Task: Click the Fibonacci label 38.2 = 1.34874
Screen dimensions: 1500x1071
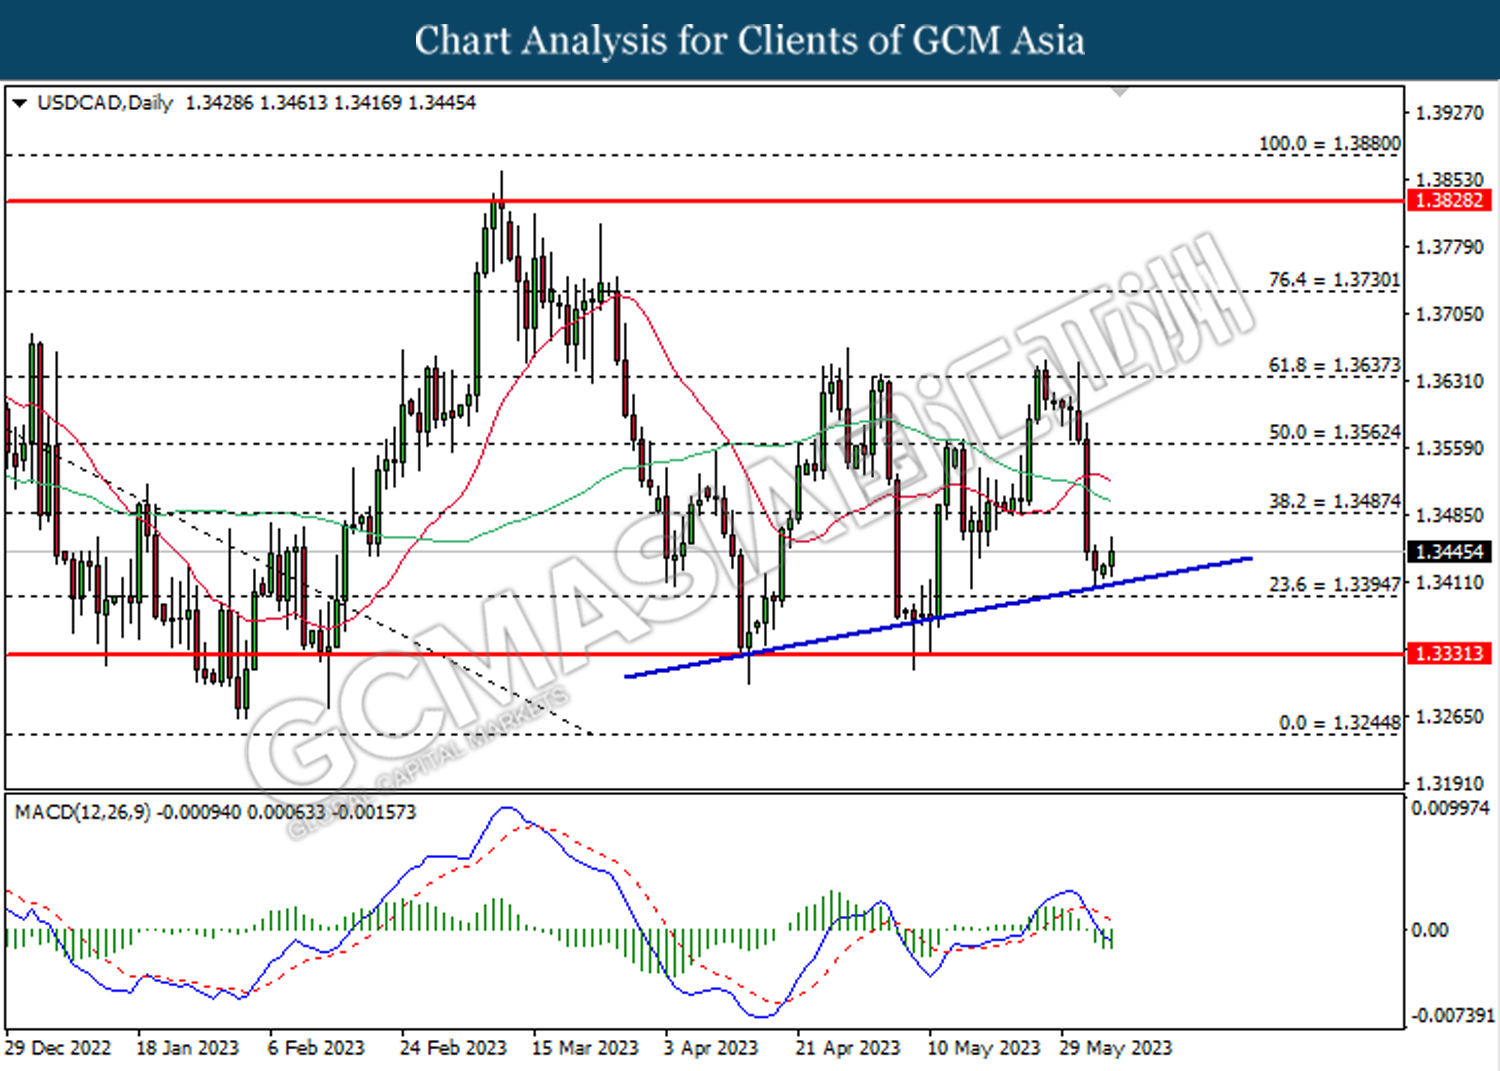Action: (1334, 502)
